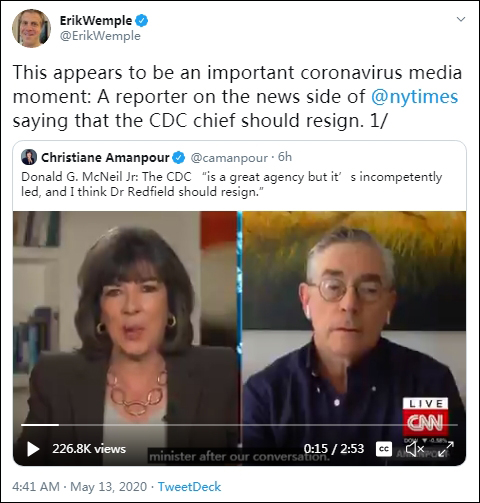This screenshot has height=503, width=480.
Task: Click the CNN LIVE logo in video
Action: [x=425, y=417]
